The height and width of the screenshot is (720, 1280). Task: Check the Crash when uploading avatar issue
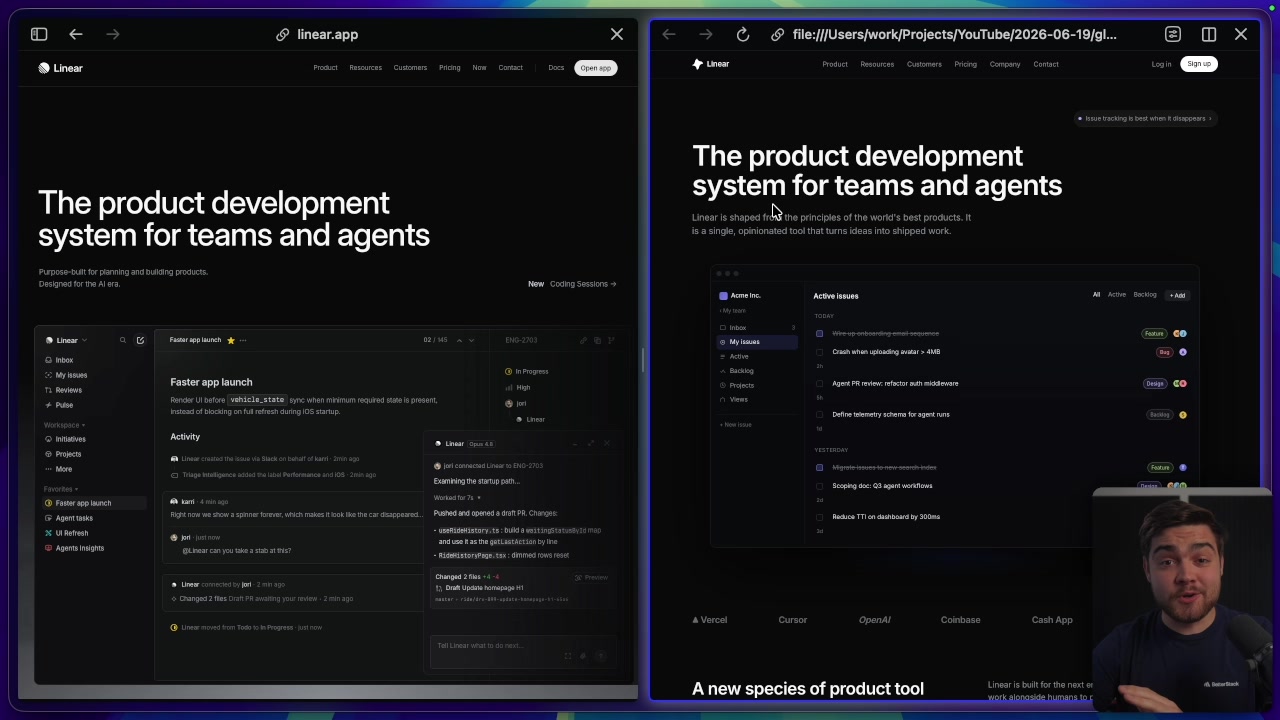point(820,352)
